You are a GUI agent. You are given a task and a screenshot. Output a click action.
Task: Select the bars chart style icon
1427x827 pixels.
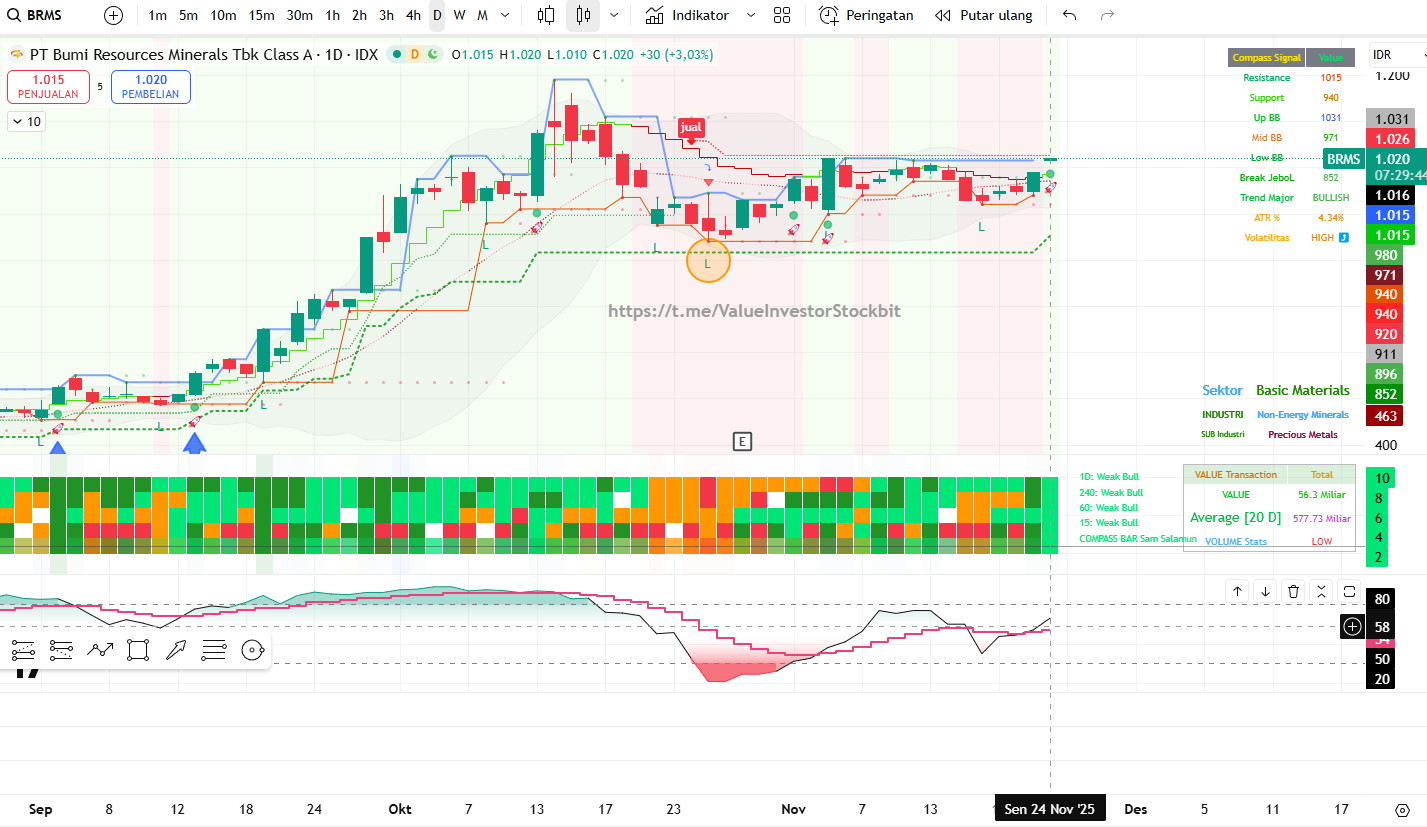[x=546, y=15]
